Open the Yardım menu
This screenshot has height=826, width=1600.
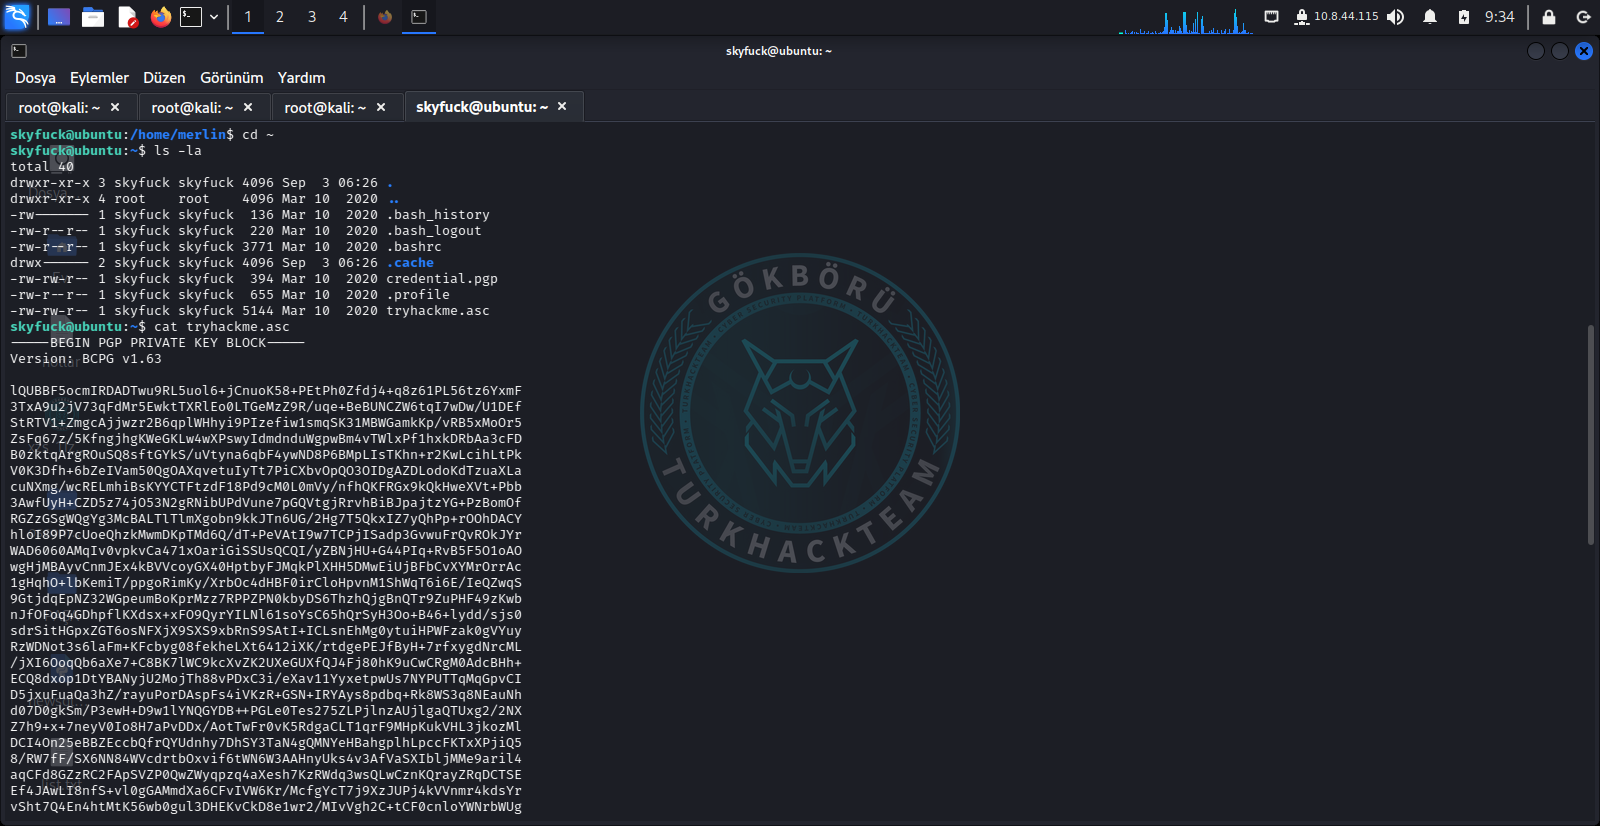tap(301, 78)
